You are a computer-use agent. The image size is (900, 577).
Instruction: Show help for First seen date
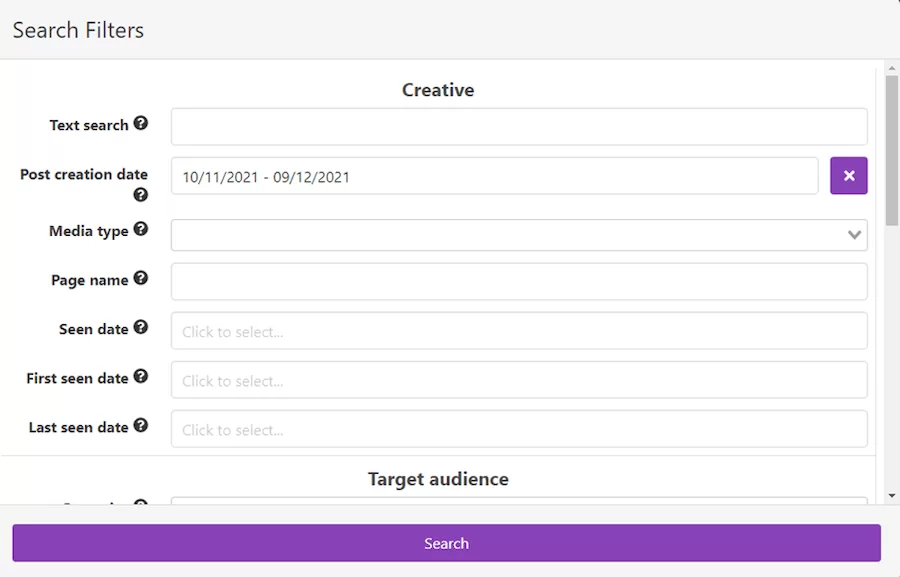click(x=141, y=377)
